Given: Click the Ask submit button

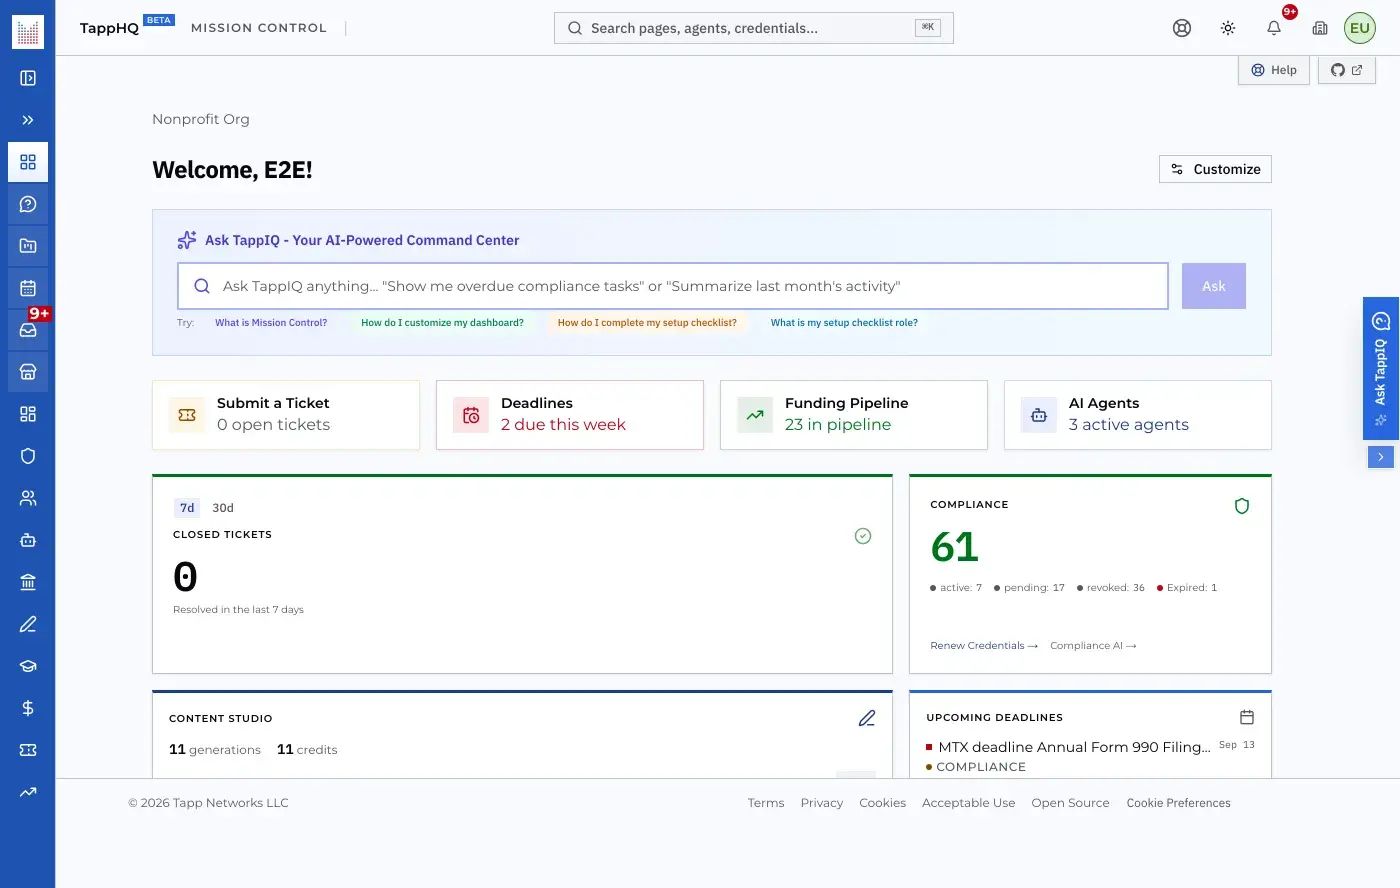Looking at the screenshot, I should 1214,286.
